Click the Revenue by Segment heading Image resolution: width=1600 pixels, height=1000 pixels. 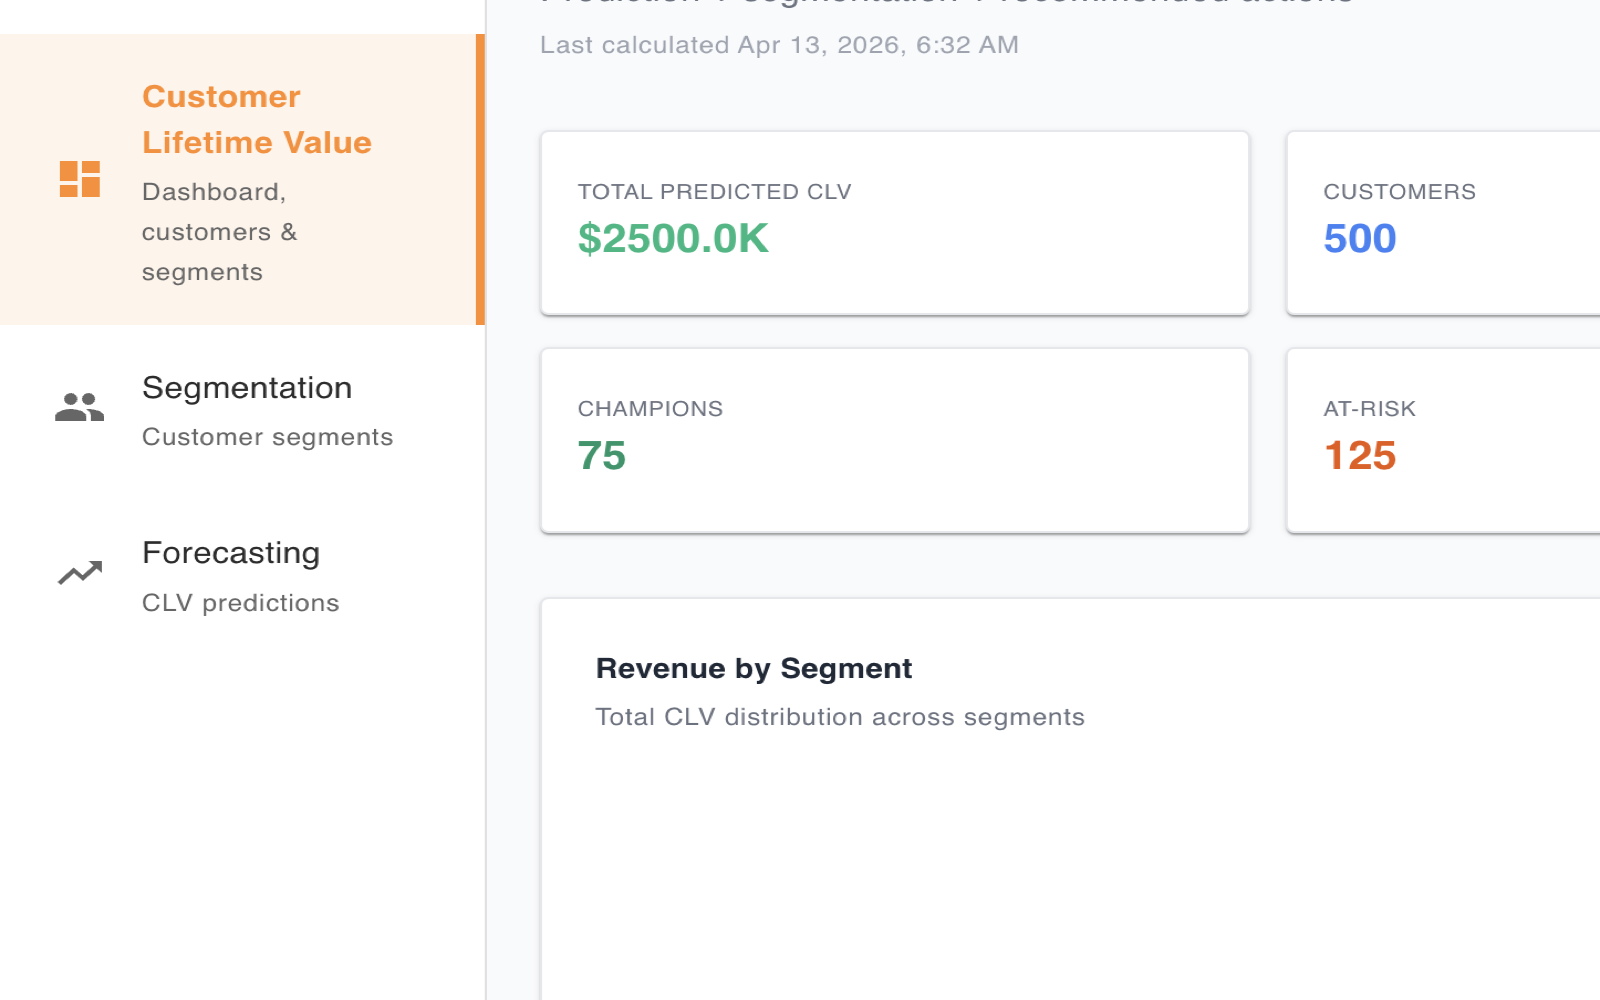[754, 669]
